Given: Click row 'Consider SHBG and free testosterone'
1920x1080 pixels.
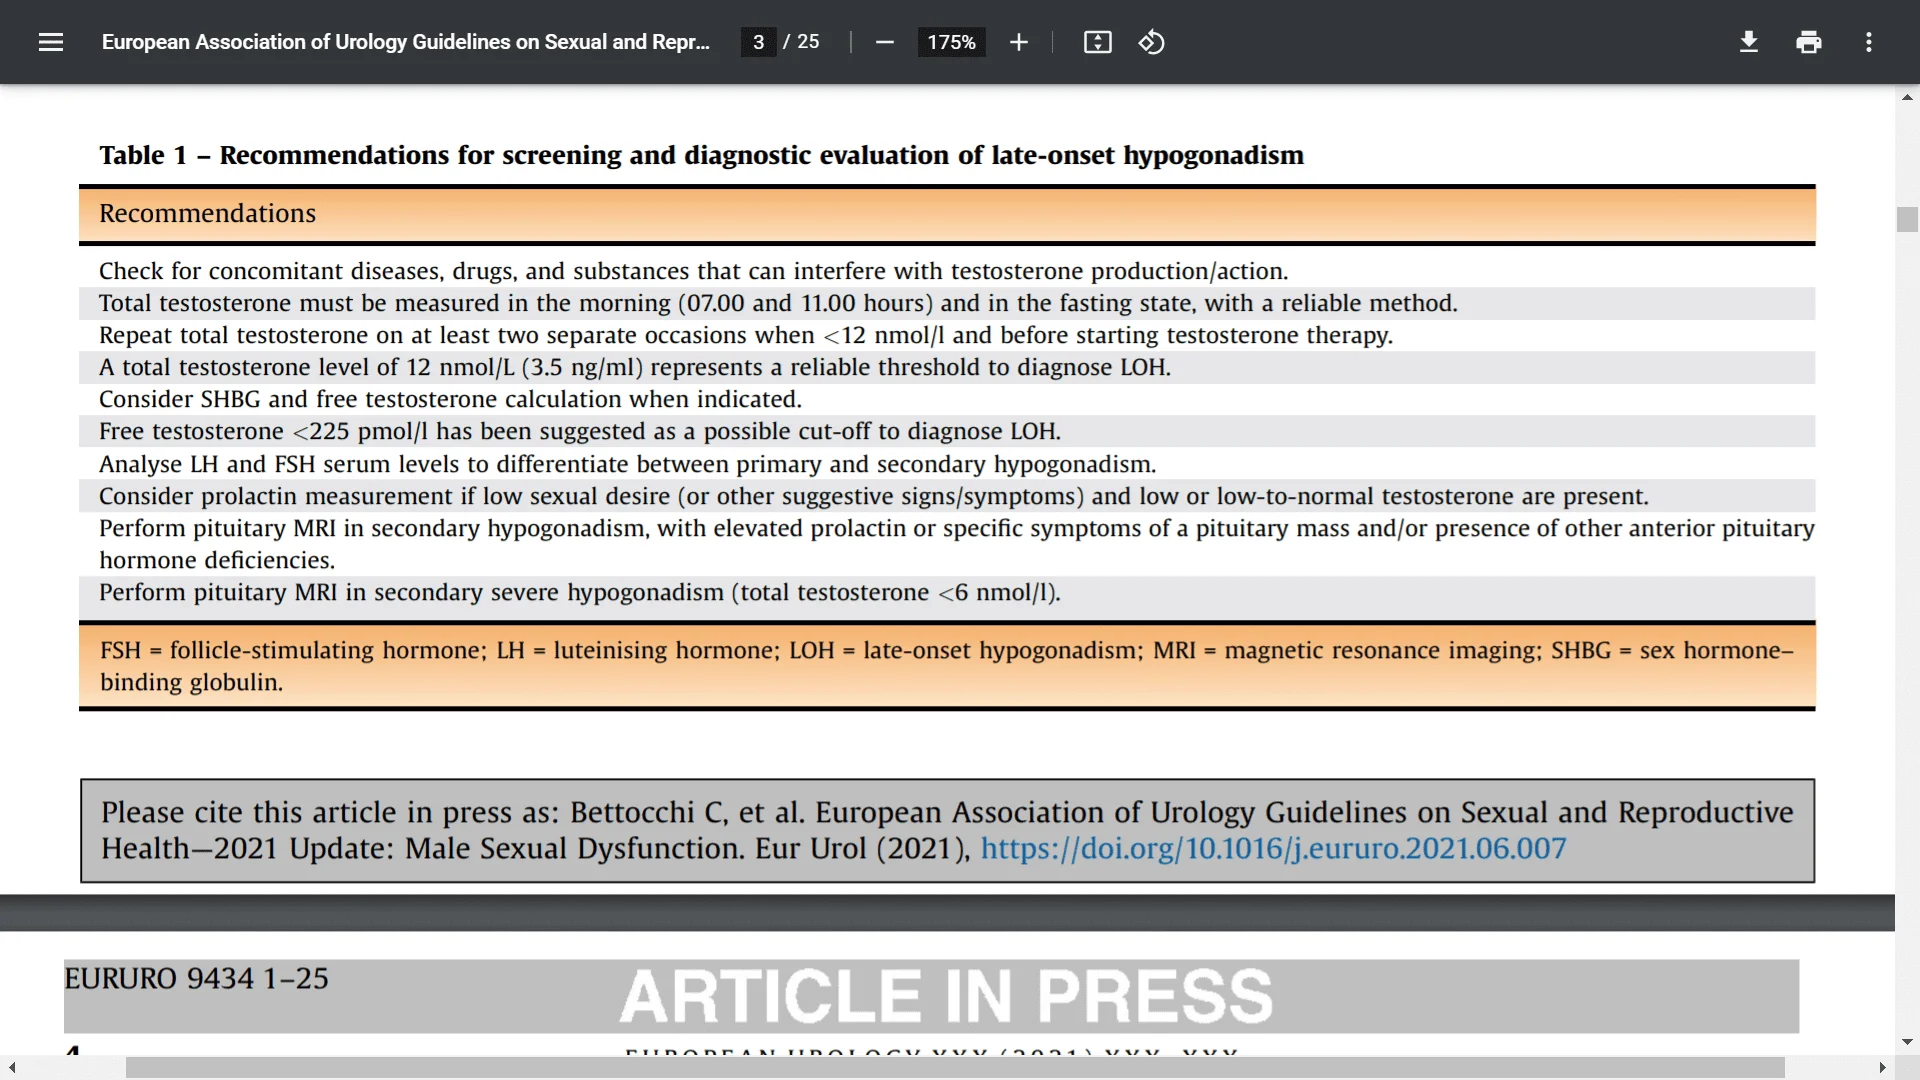Looking at the screenshot, I should coord(947,399).
